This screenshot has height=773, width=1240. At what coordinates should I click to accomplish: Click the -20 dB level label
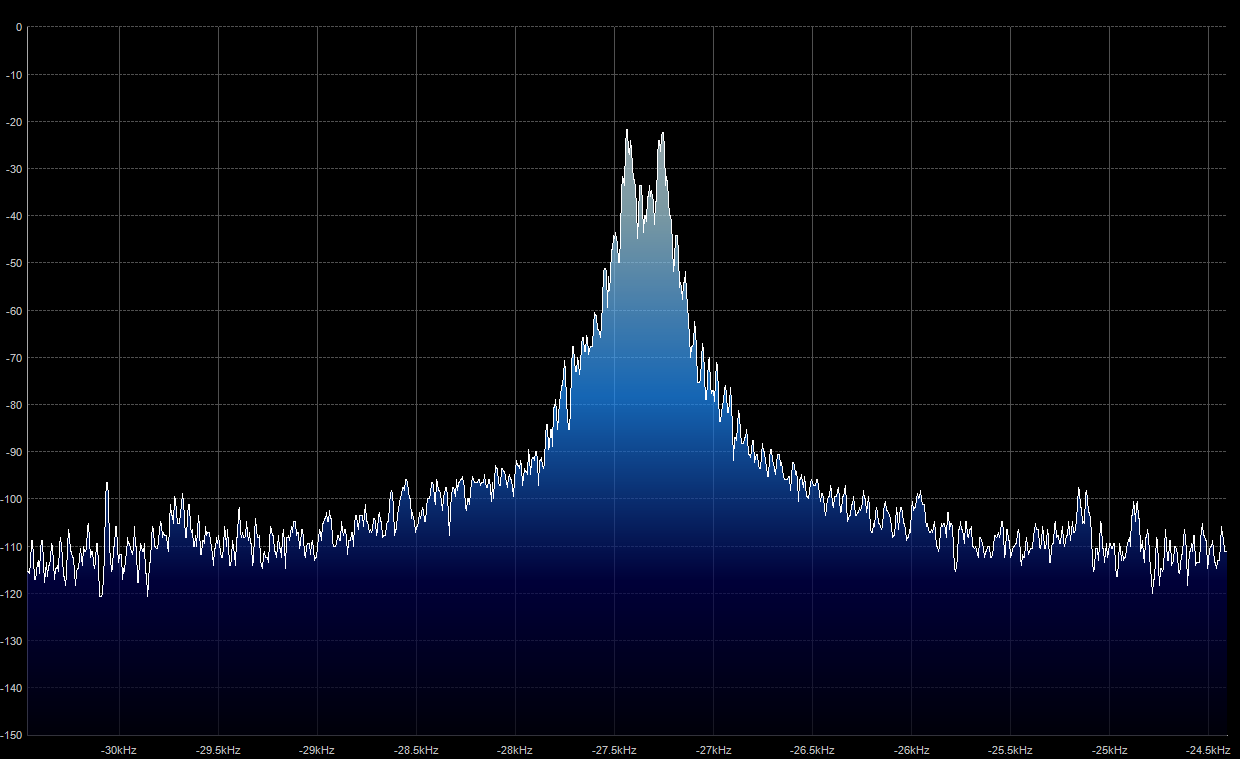[x=15, y=122]
